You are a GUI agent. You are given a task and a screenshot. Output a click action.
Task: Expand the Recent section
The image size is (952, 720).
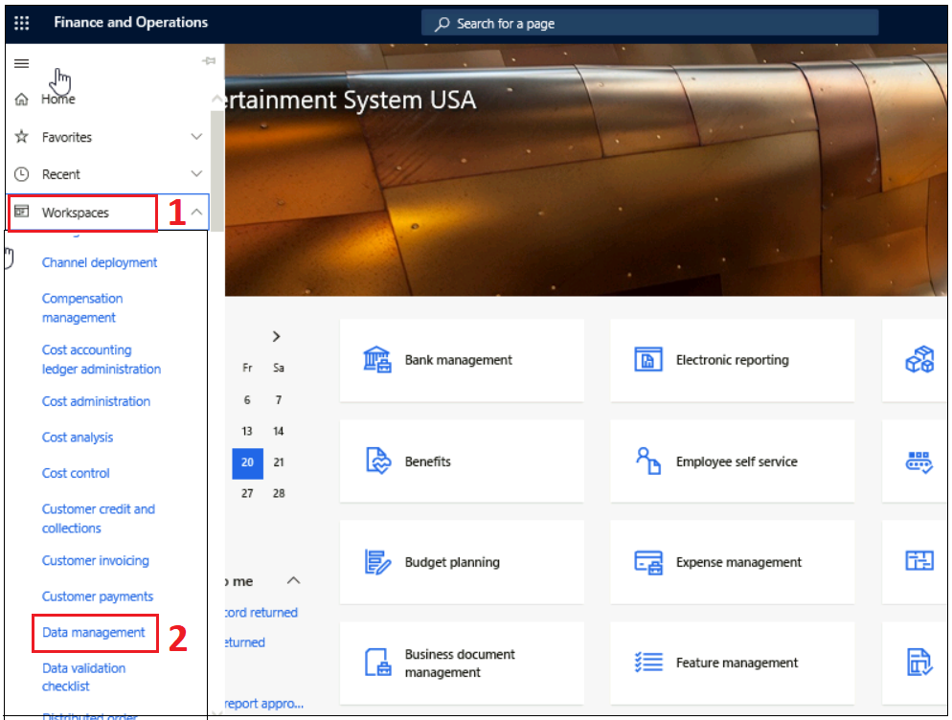coord(197,174)
